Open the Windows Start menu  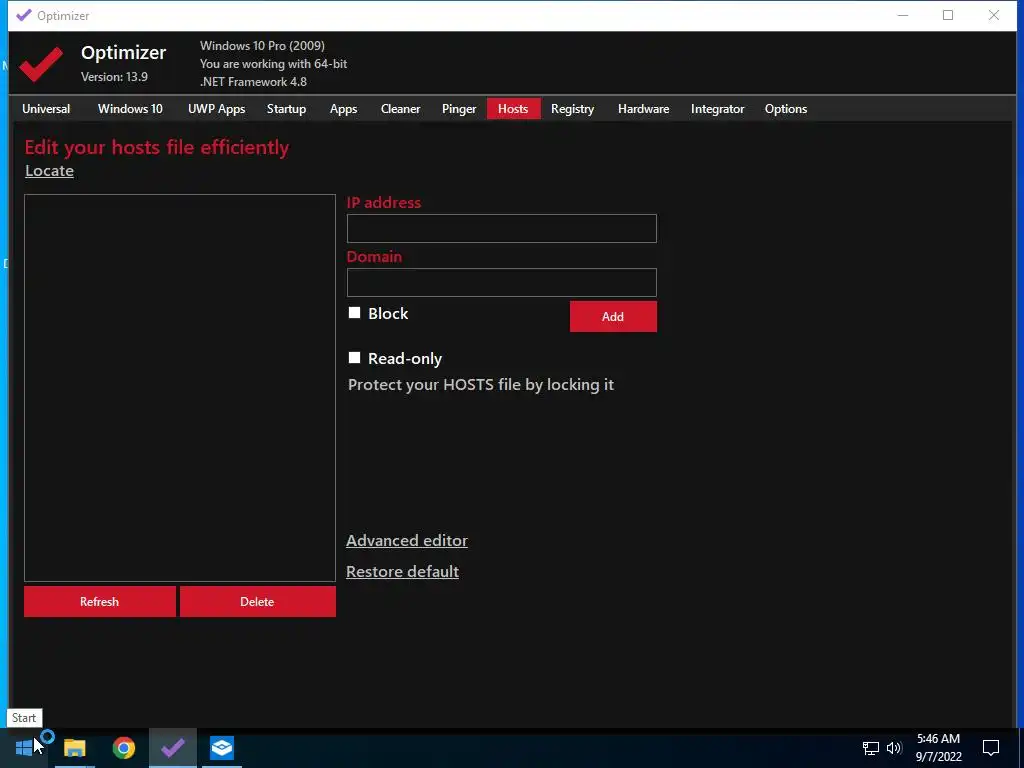pyautogui.click(x=24, y=748)
